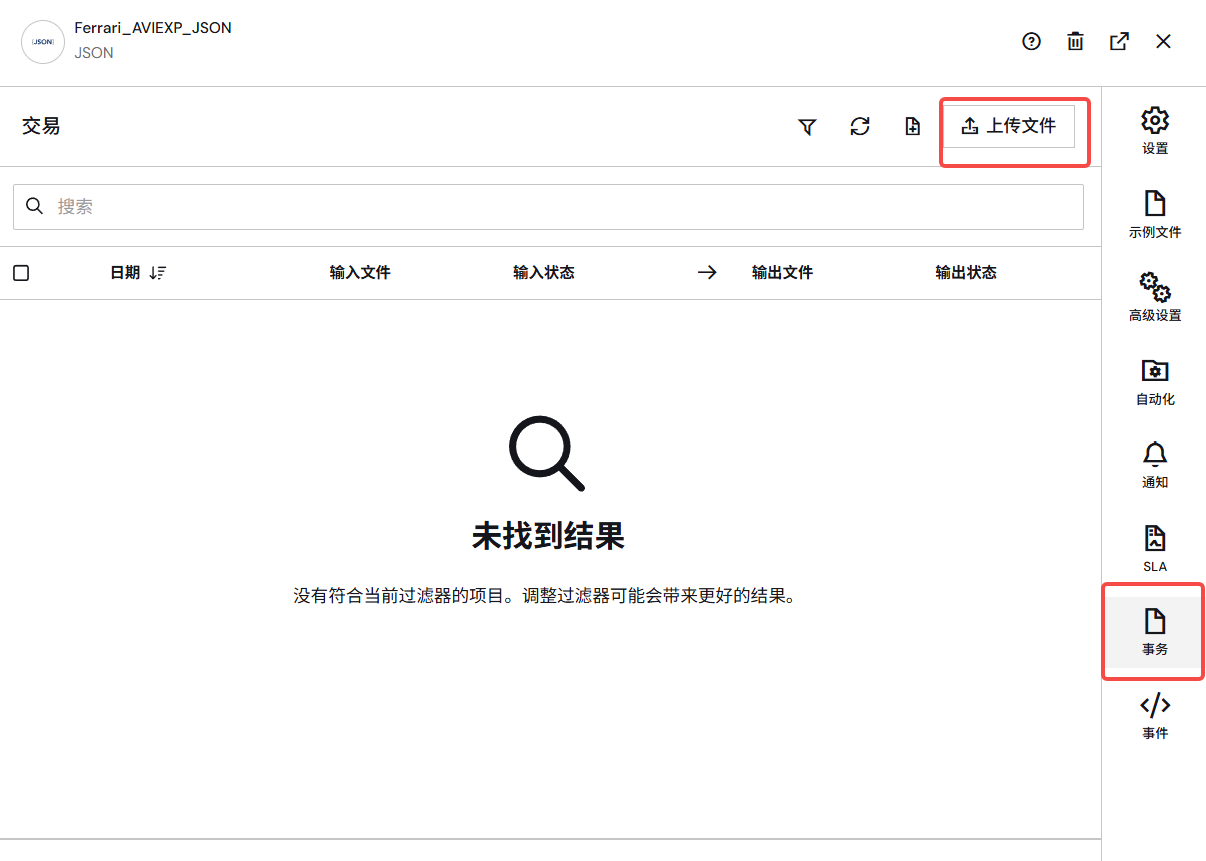Refresh the transactions list
Screen dimensions: 1206x861
pyautogui.click(x=860, y=126)
